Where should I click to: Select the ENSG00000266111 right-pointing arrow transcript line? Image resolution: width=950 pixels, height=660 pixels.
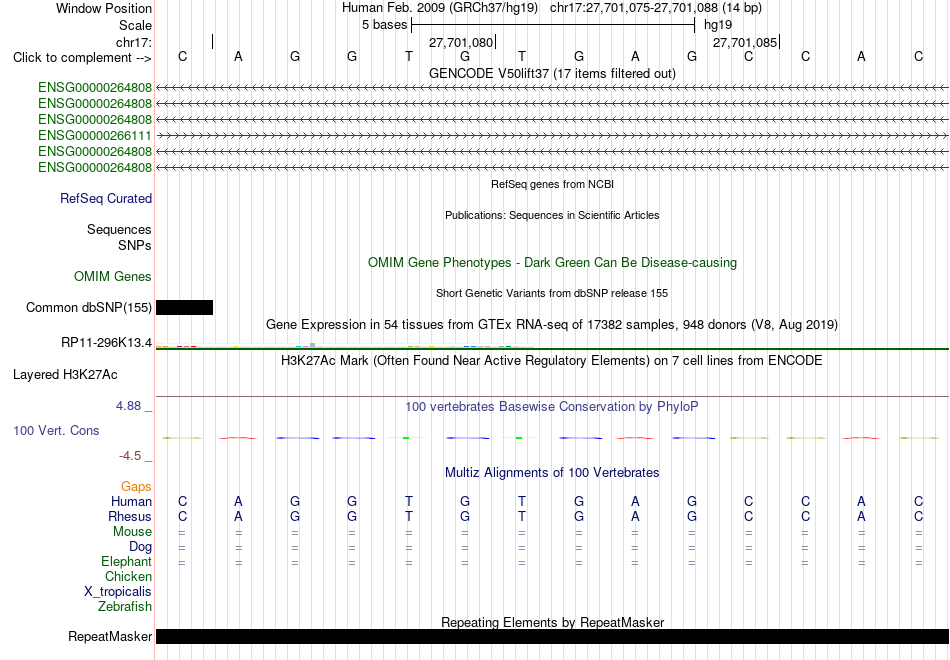[x=552, y=135]
